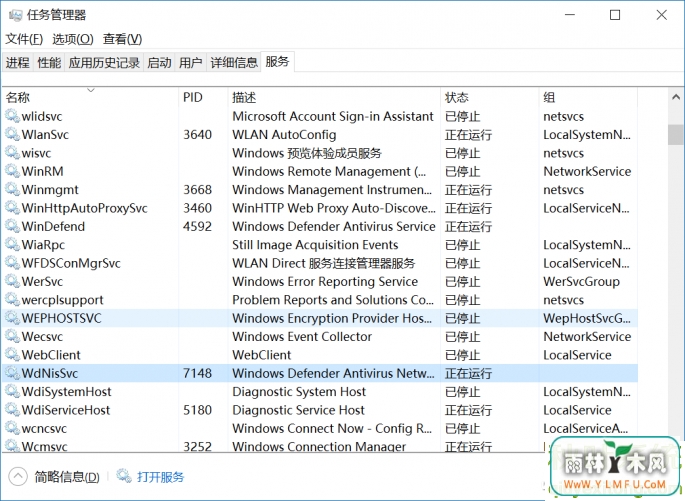Open the 打开服务 link

161,477
